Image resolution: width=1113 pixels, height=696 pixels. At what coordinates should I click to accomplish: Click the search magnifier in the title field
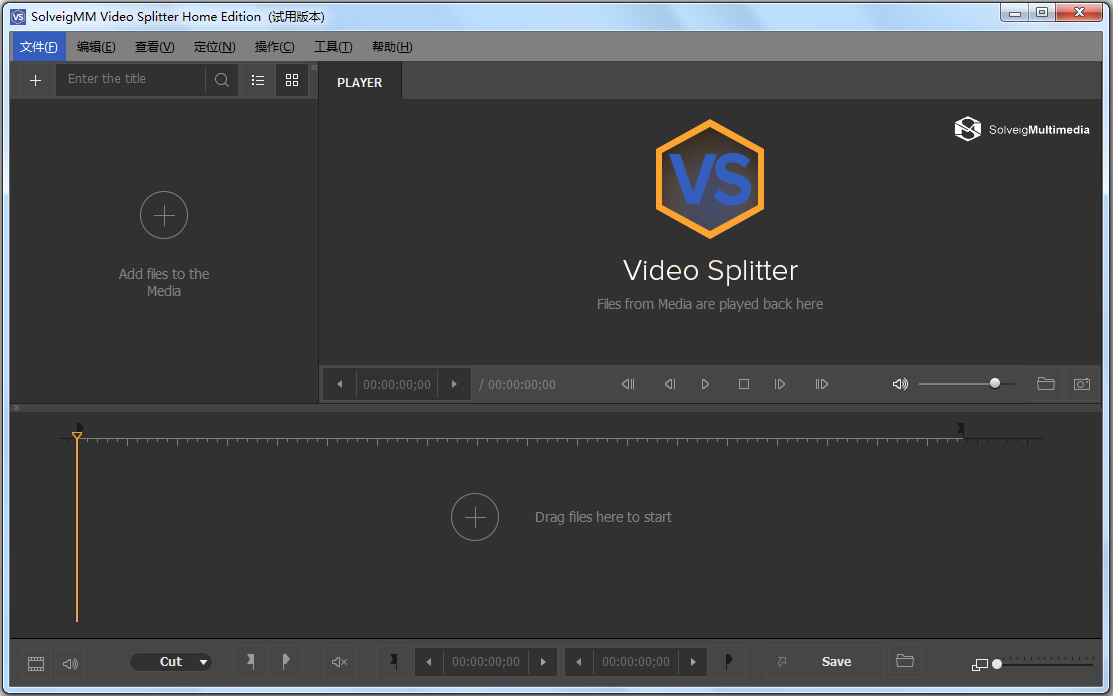(221, 80)
